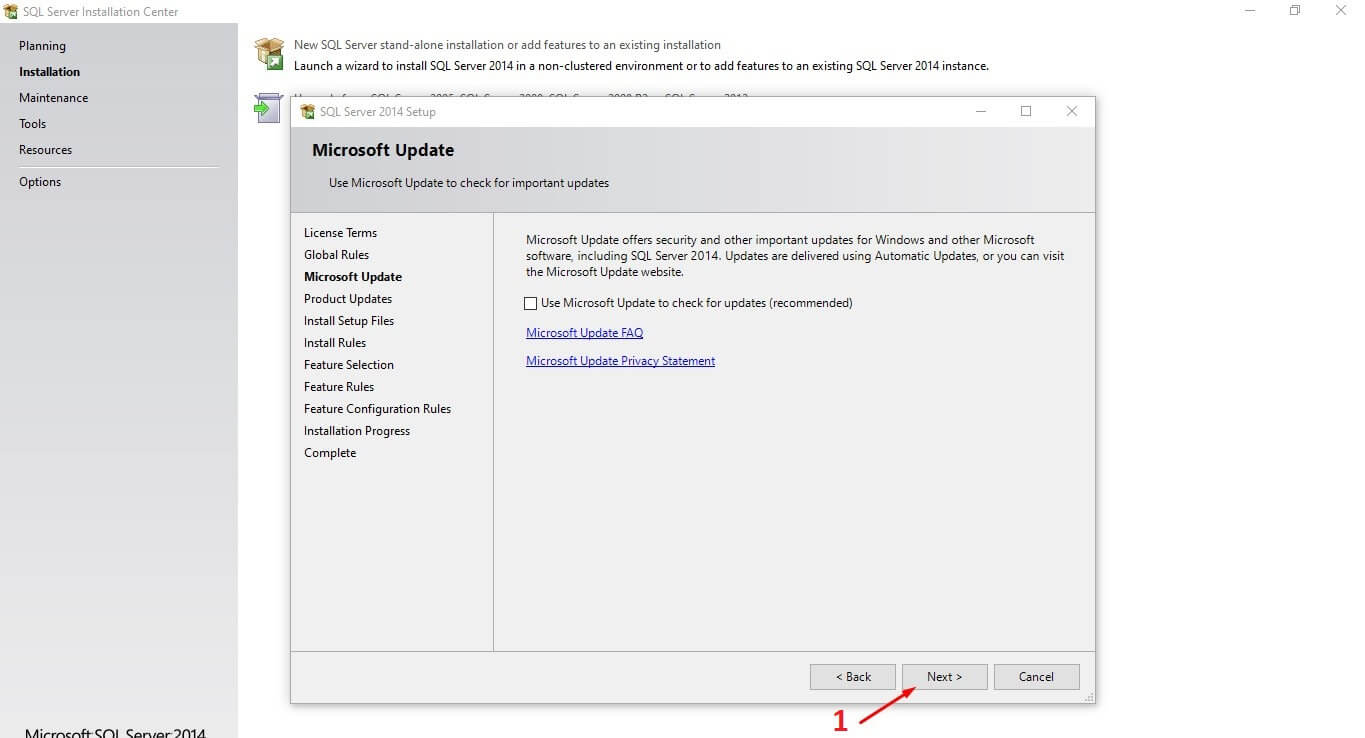Image resolution: width=1365 pixels, height=738 pixels.
Task: Select Installation in the left sidebar
Action: point(49,72)
